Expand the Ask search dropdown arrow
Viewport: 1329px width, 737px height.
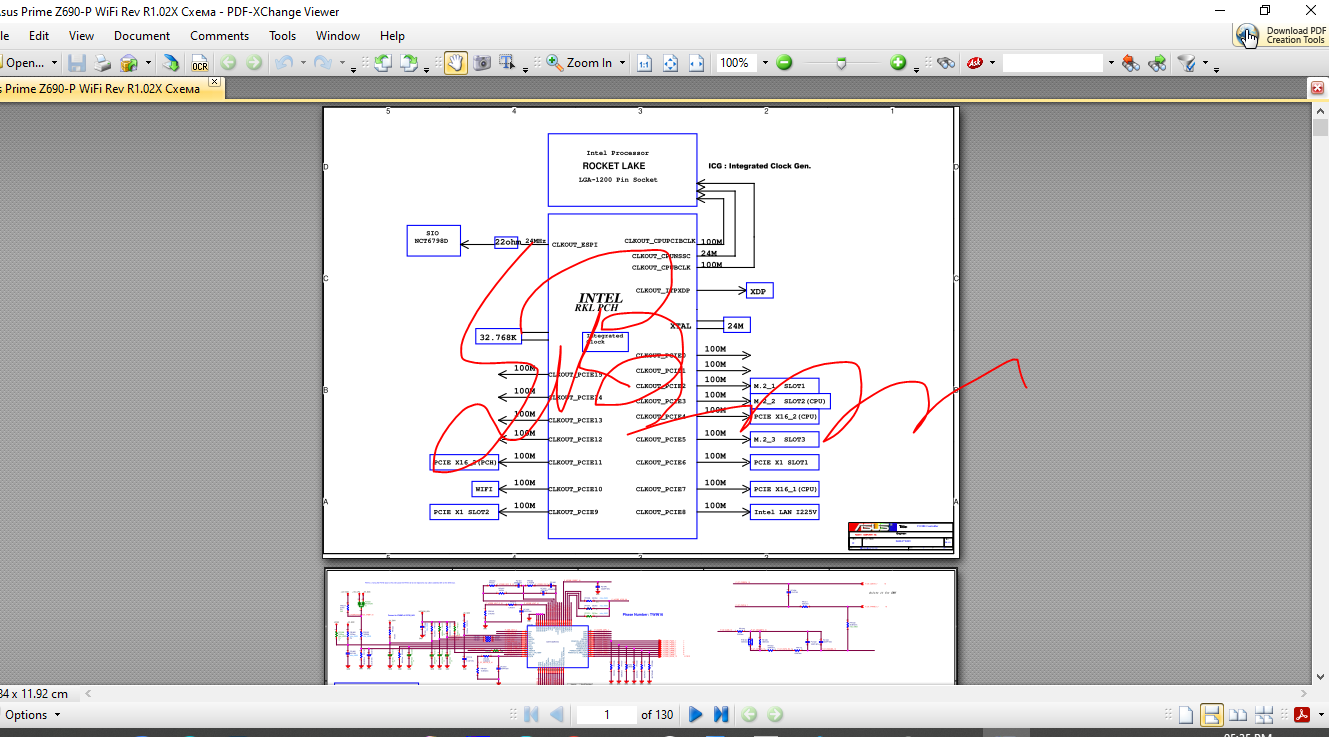[x=992, y=63]
